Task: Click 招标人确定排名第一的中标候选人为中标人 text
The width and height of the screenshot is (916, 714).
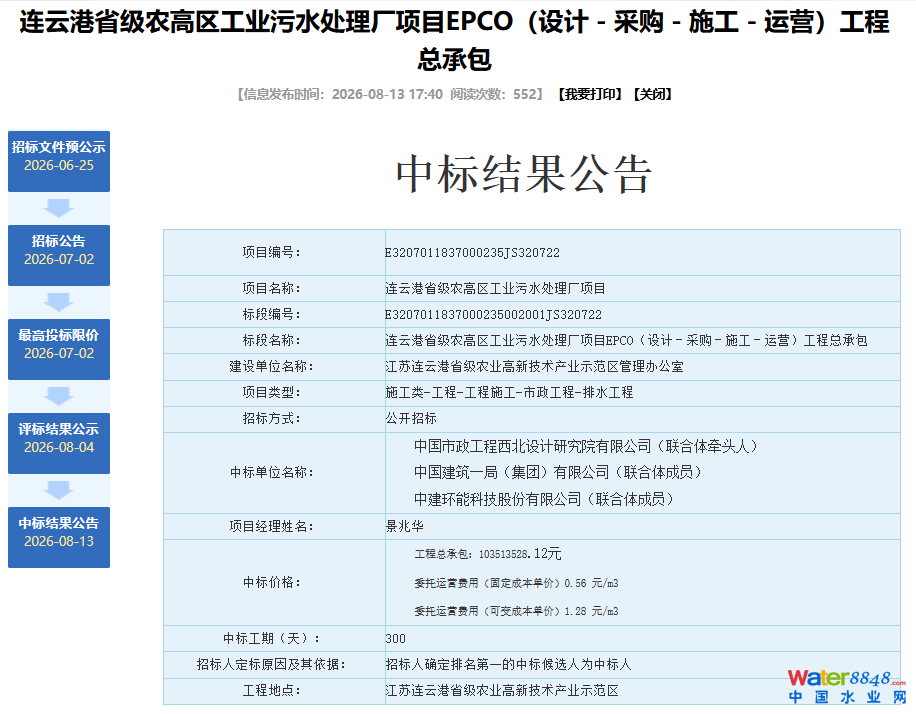Action: coord(508,665)
